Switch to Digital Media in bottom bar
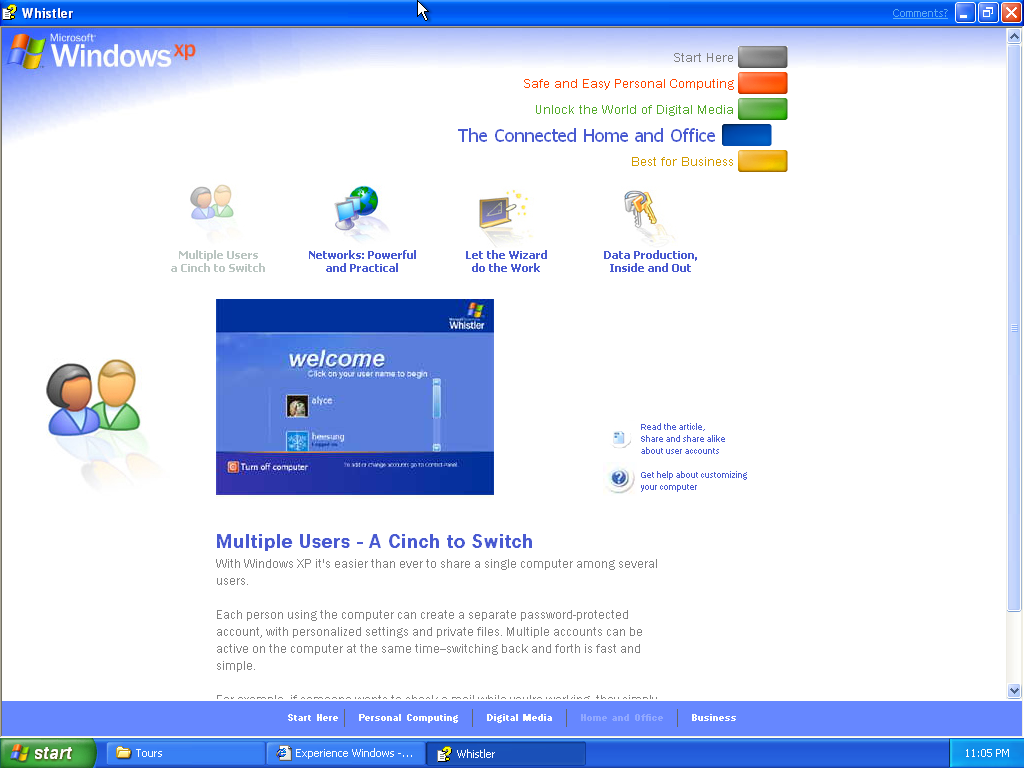Screen dimensions: 1024x768 pos(519,718)
